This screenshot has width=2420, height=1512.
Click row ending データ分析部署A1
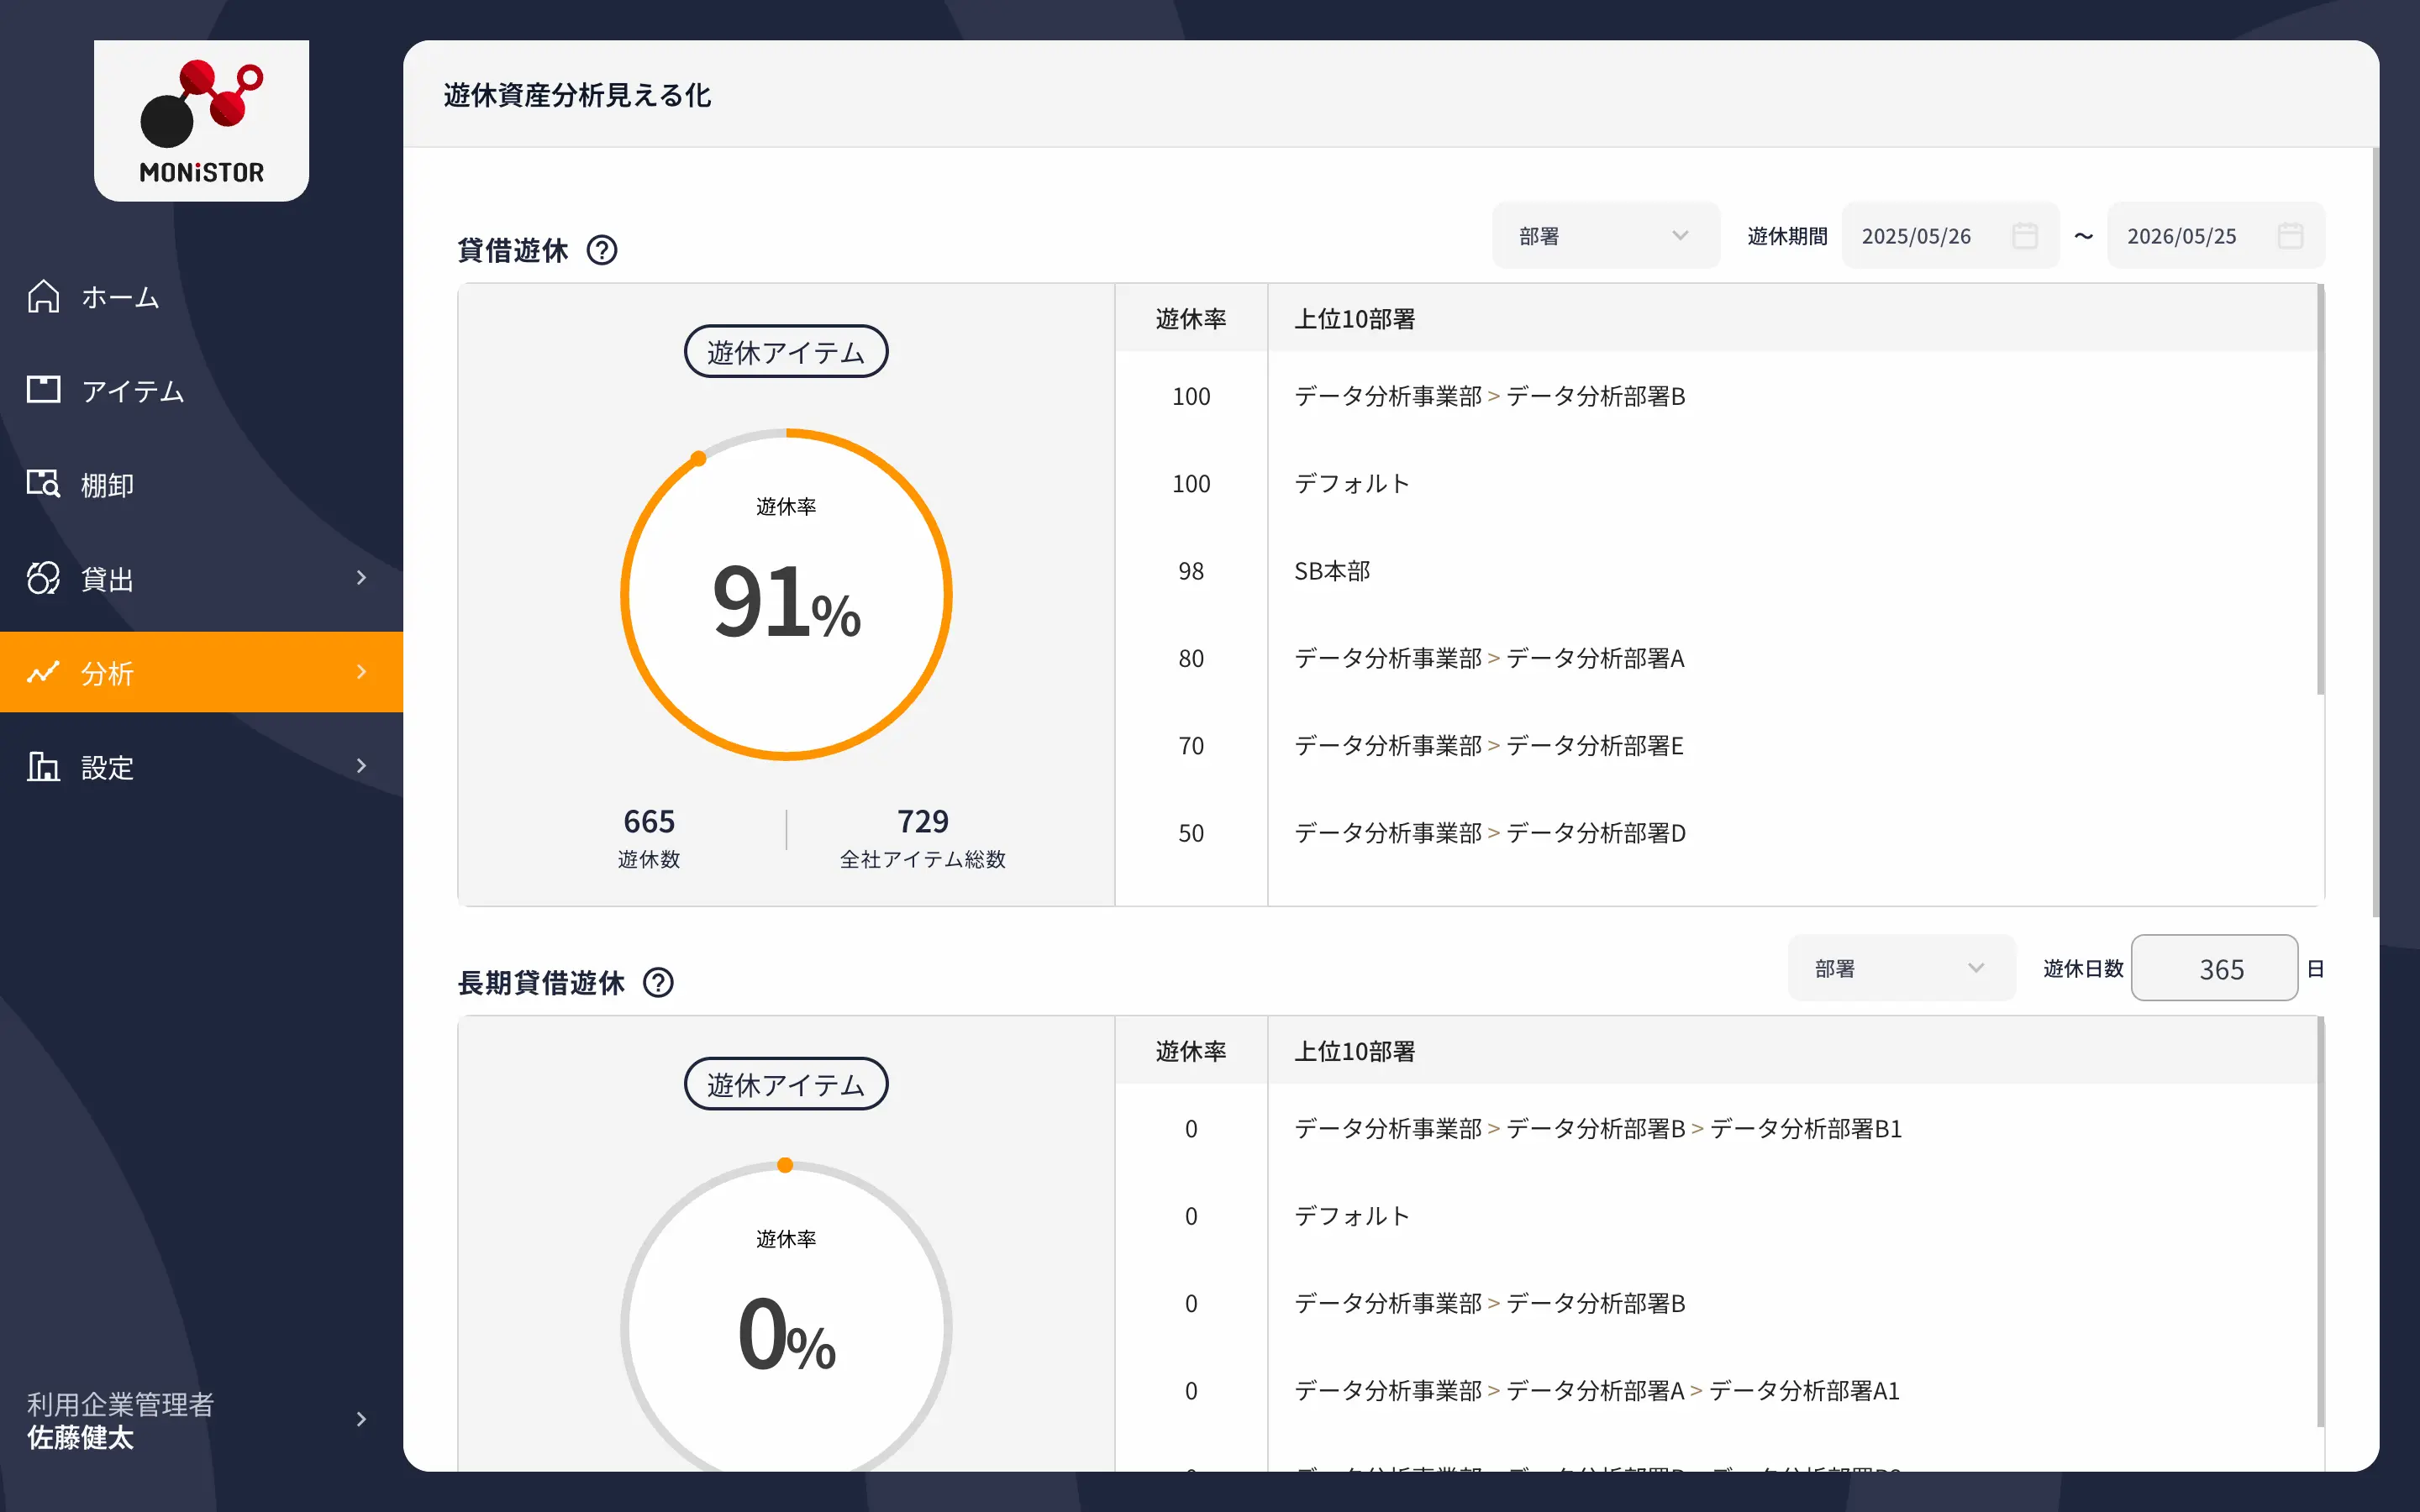pos(1716,1391)
